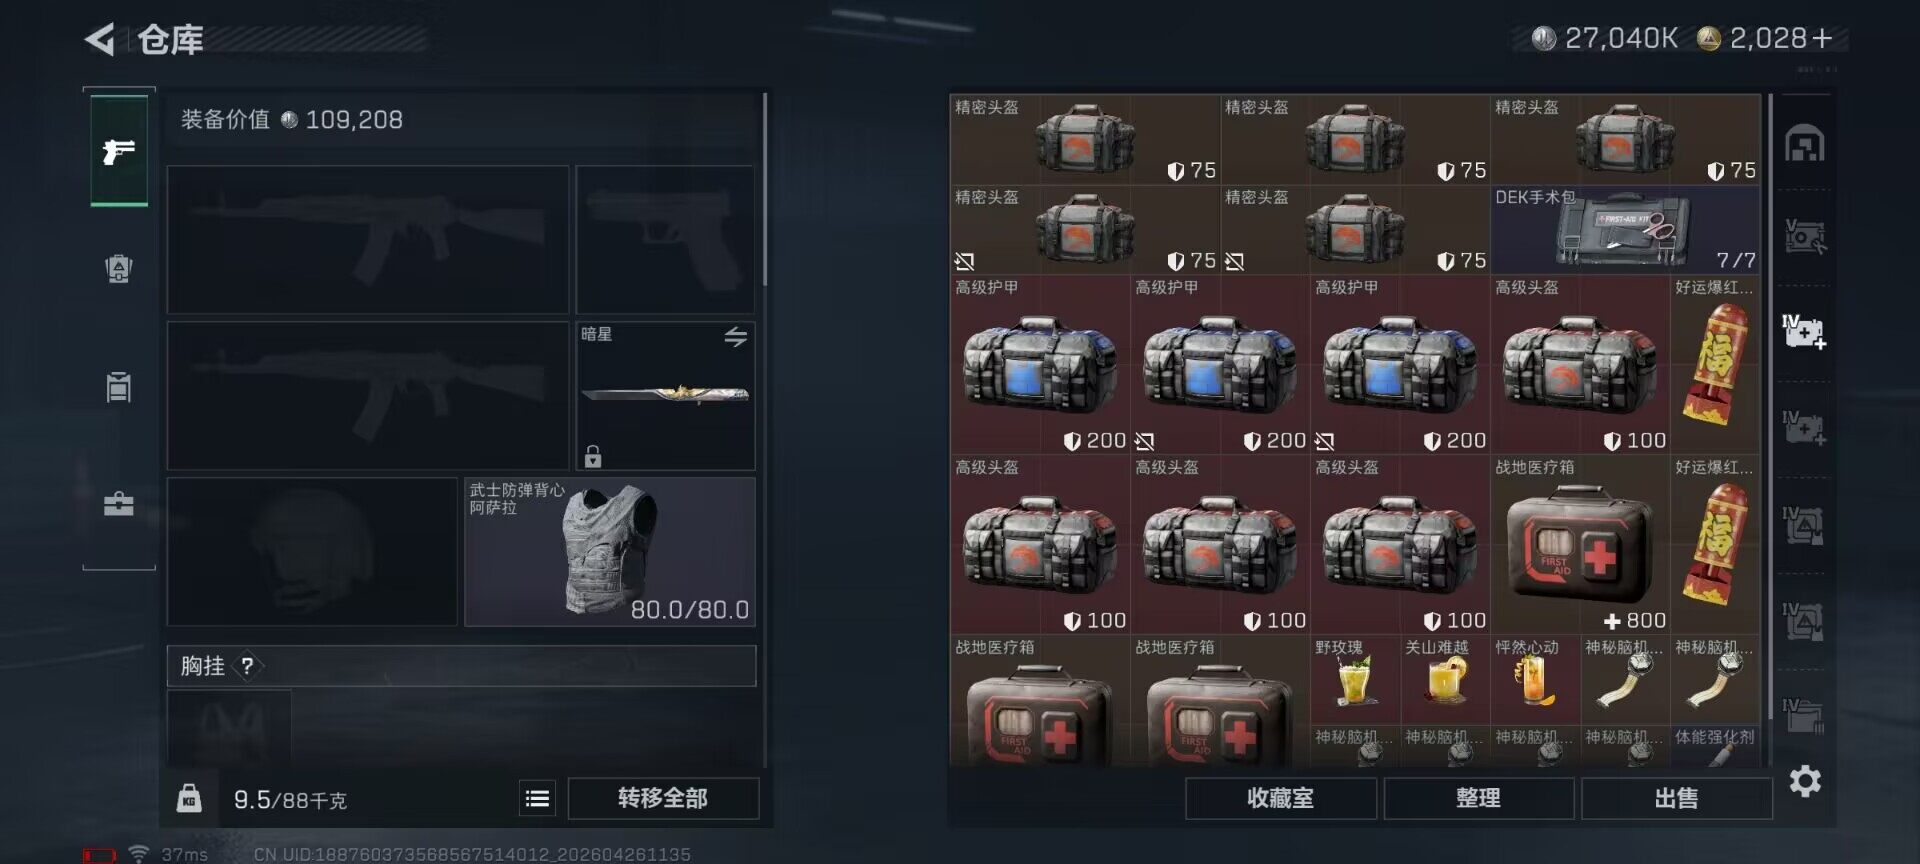Open the settings gear icon
This screenshot has width=1920, height=864.
point(1804,781)
